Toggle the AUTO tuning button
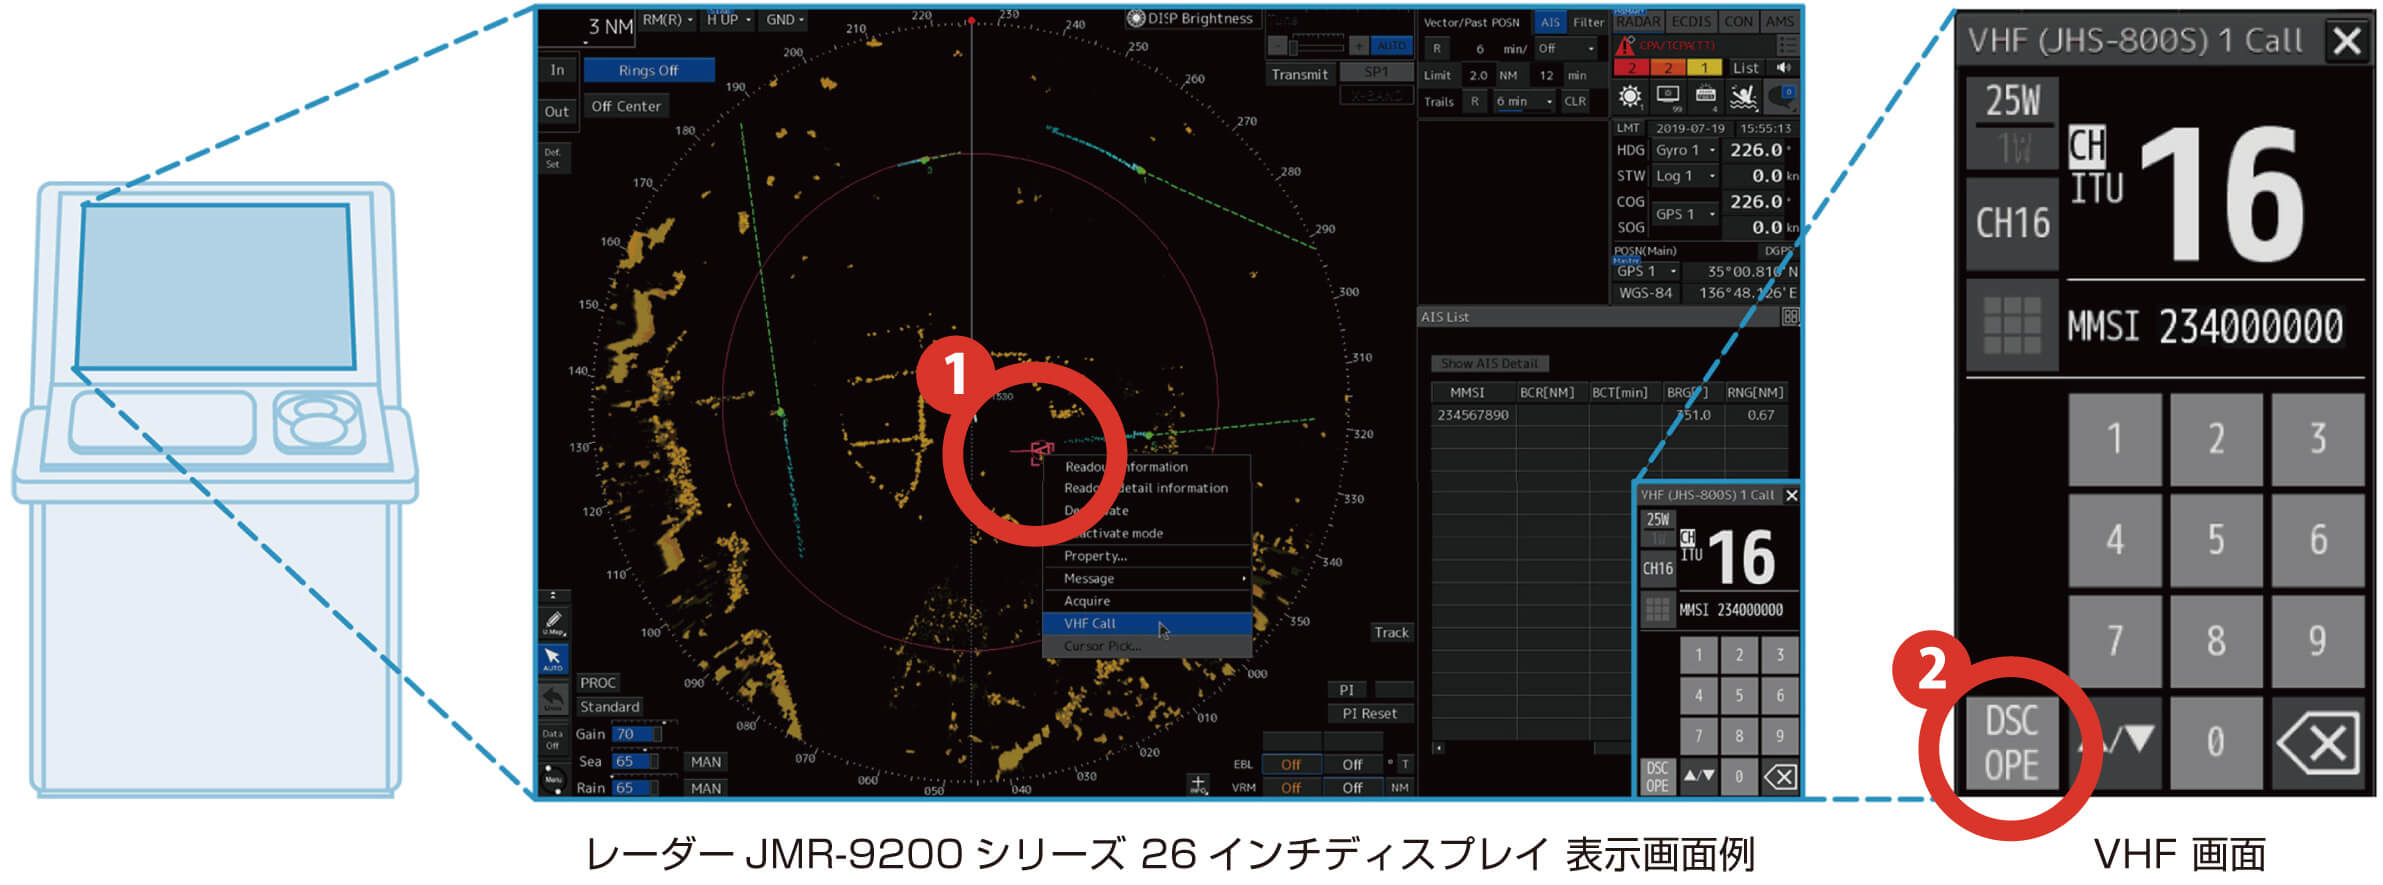This screenshot has height=885, width=2383. coord(1391,46)
